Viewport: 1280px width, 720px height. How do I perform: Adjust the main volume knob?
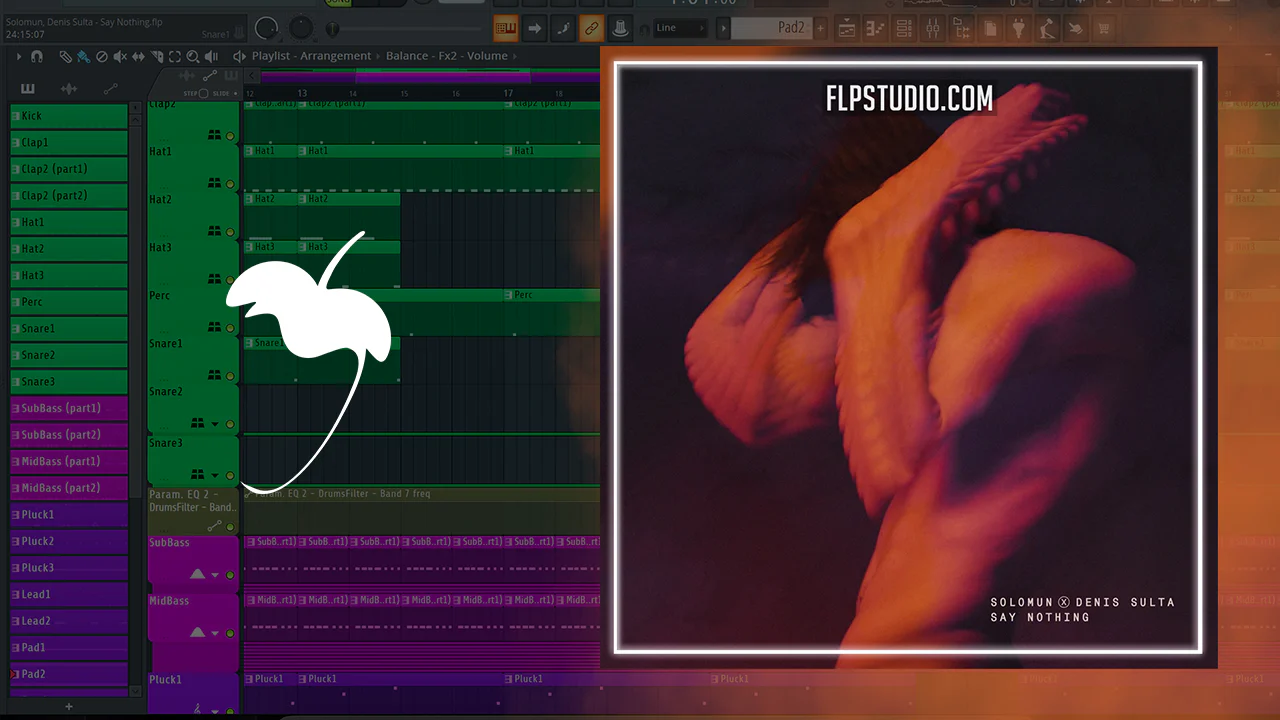(266, 28)
